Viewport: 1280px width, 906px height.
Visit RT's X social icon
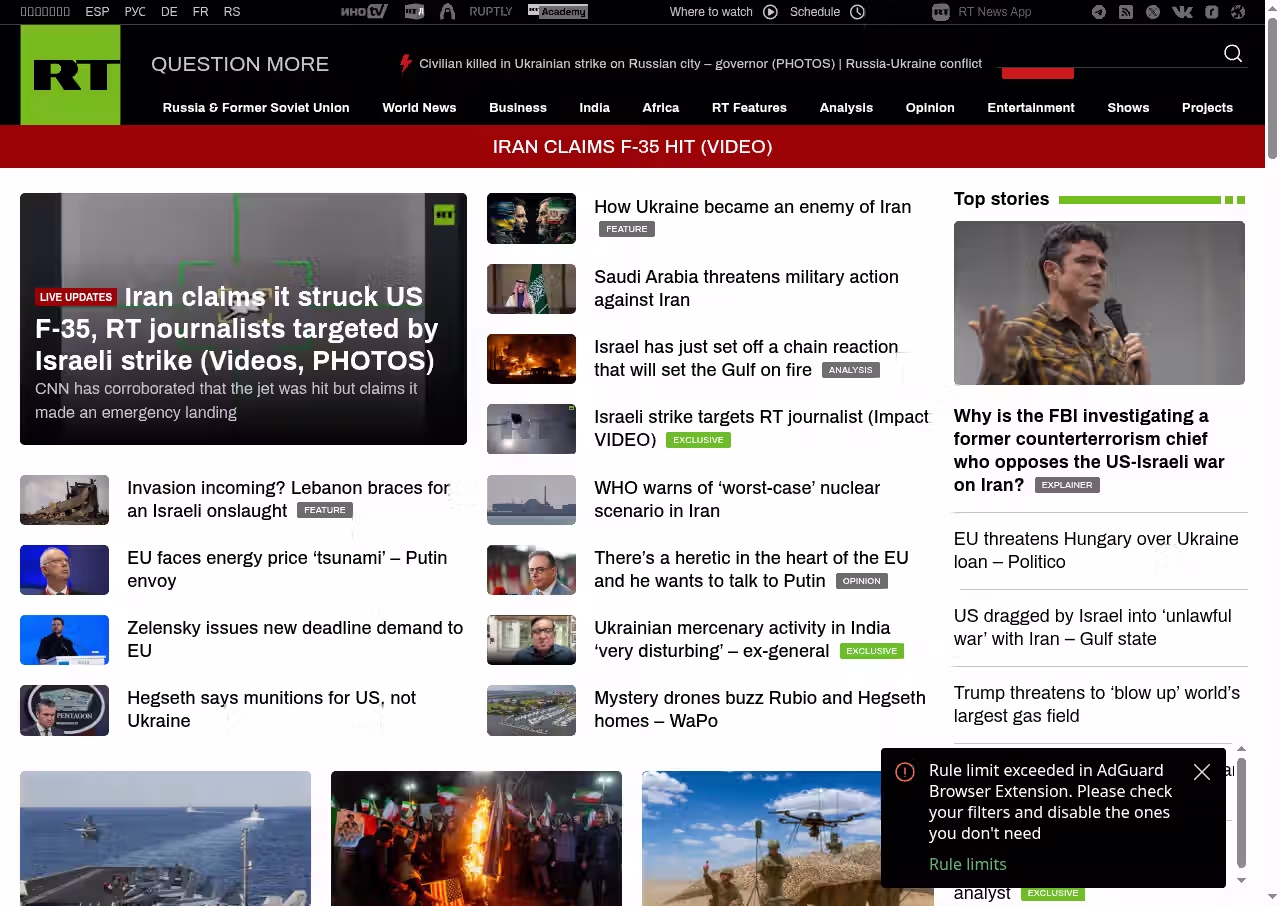(1153, 12)
